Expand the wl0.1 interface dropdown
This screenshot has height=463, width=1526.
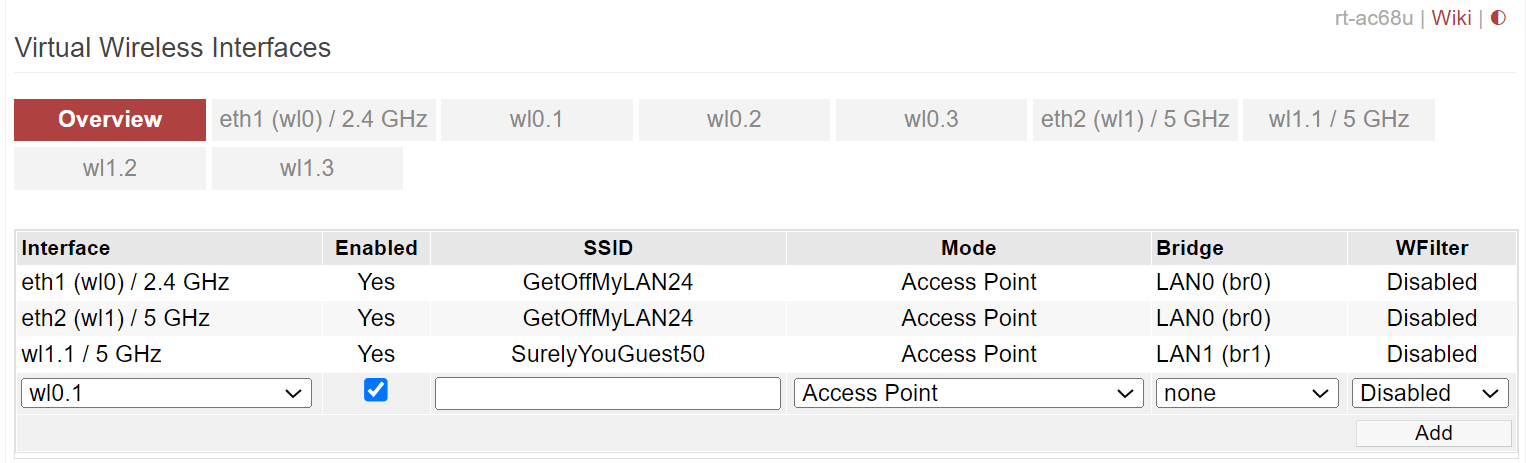pos(166,393)
